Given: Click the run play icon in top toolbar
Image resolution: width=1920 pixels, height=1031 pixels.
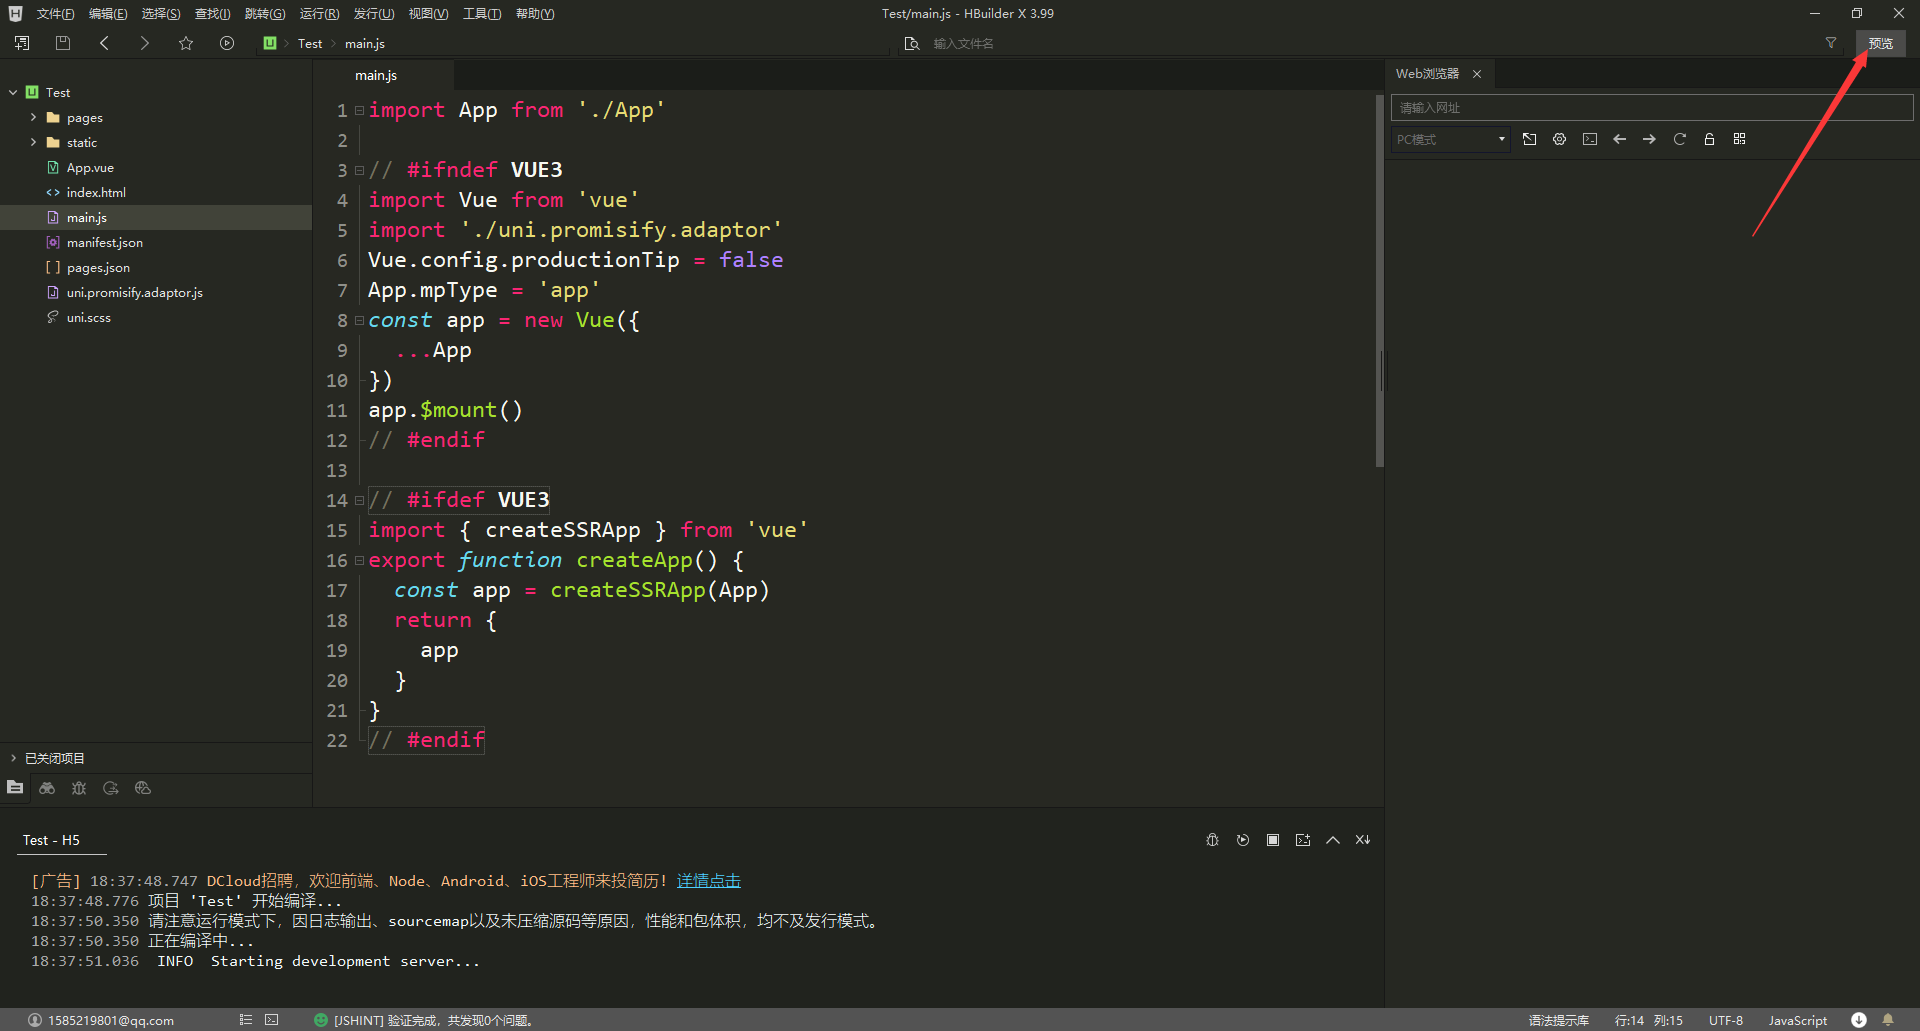Looking at the screenshot, I should pos(227,43).
